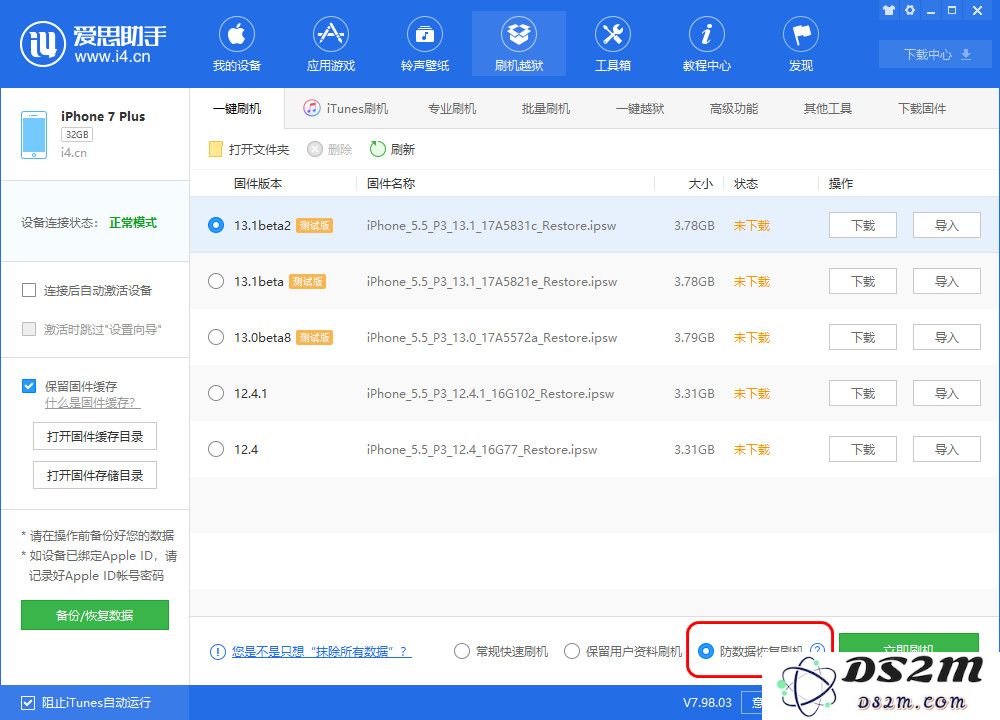Image resolution: width=1000 pixels, height=720 pixels.
Task: Click the 删除 delete icon
Action: [x=314, y=149]
